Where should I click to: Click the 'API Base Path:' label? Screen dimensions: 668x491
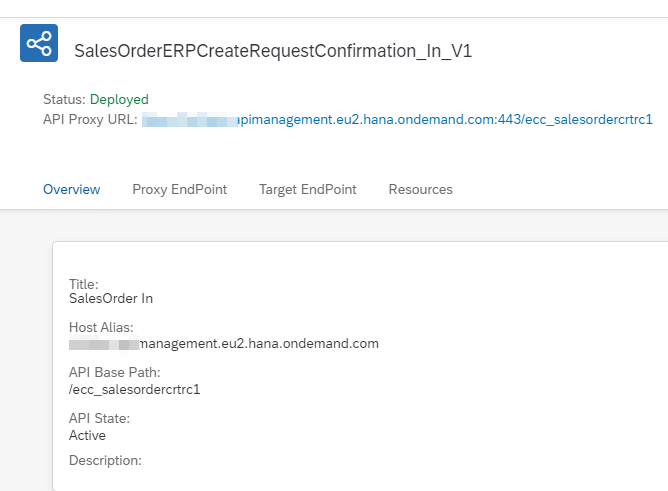click(x=114, y=373)
